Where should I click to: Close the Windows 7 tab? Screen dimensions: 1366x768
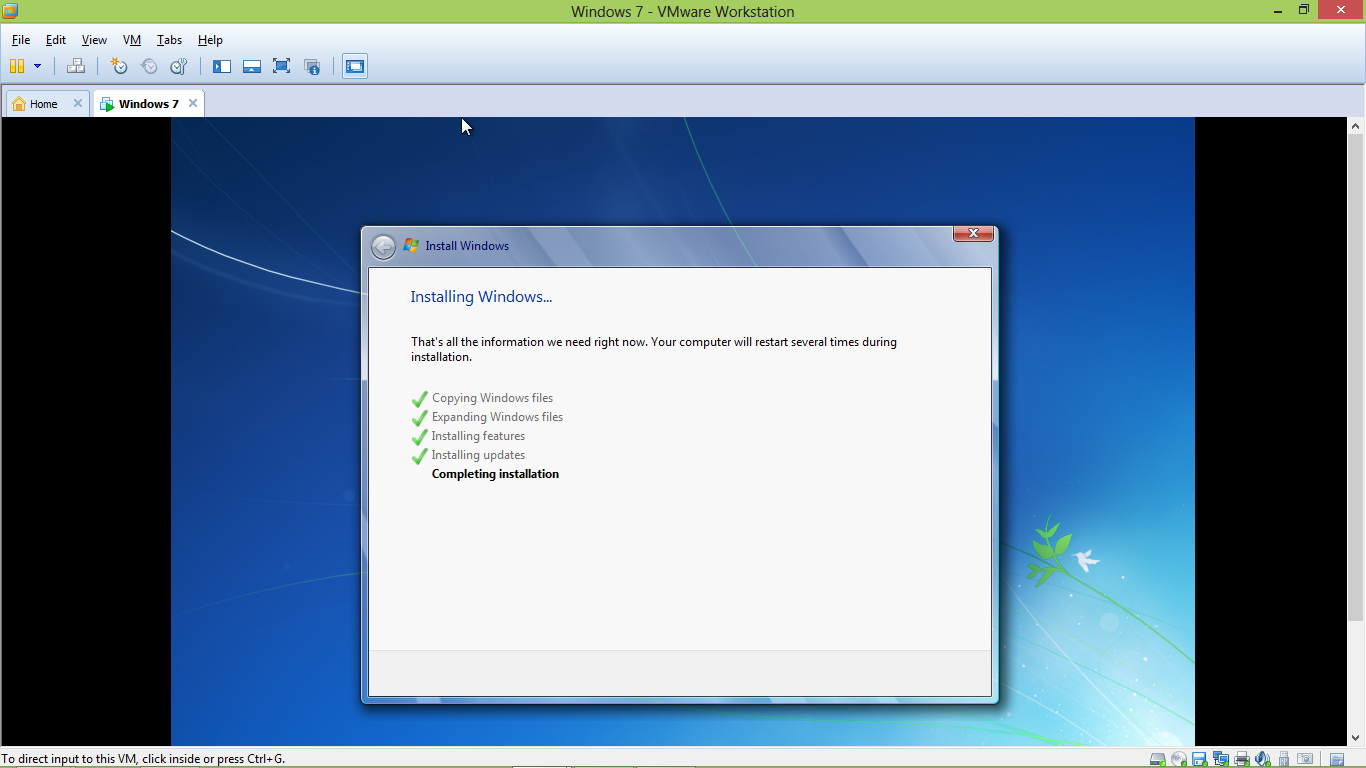[x=193, y=103]
